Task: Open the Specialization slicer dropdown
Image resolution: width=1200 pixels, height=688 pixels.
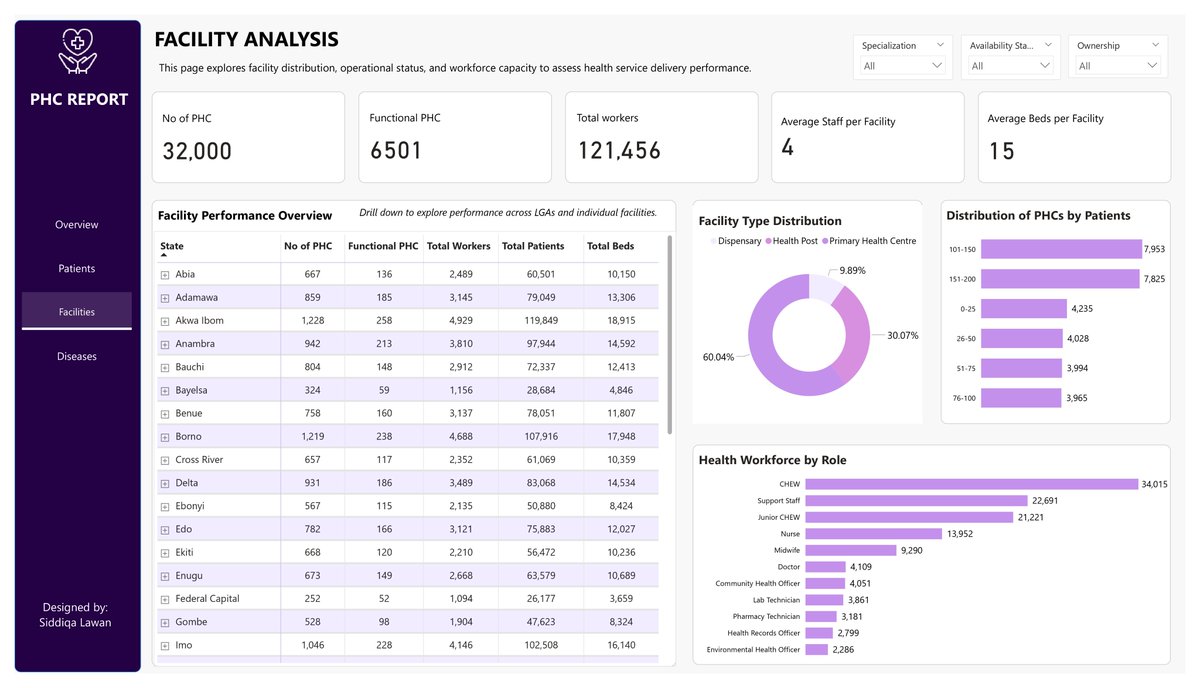Action: [x=902, y=66]
